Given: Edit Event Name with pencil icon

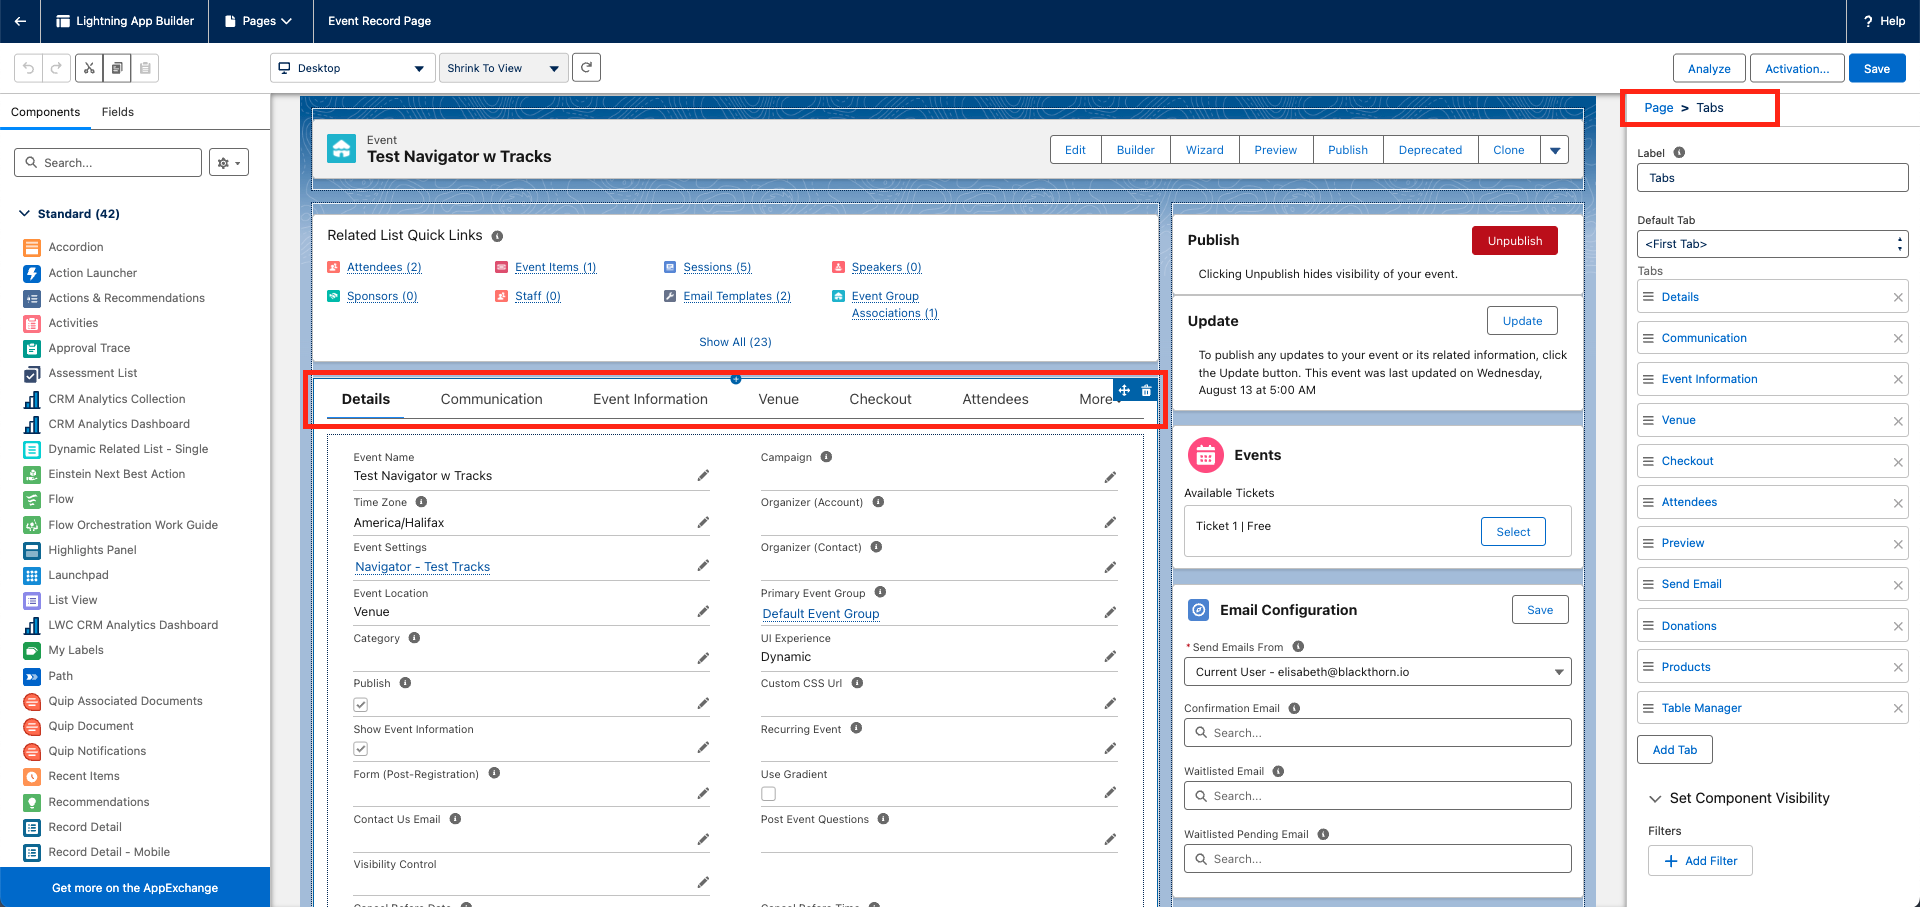Looking at the screenshot, I should (703, 476).
